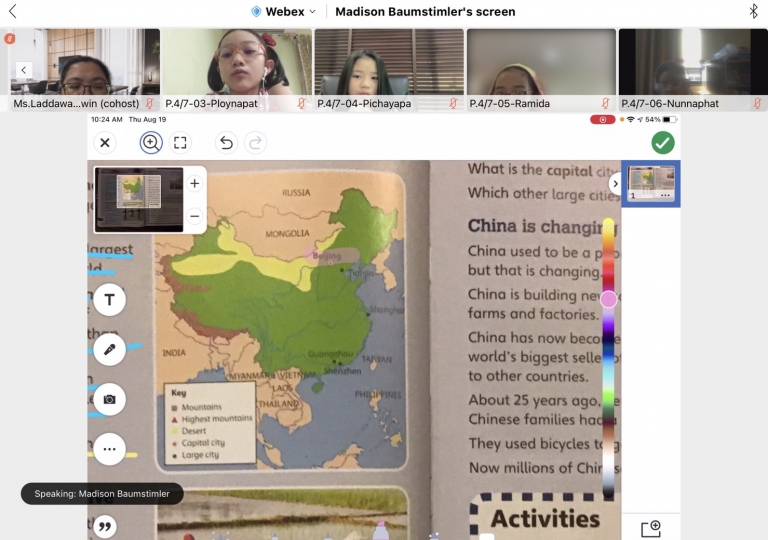
Task: Open the Webex dropdown menu
Action: coord(283,11)
